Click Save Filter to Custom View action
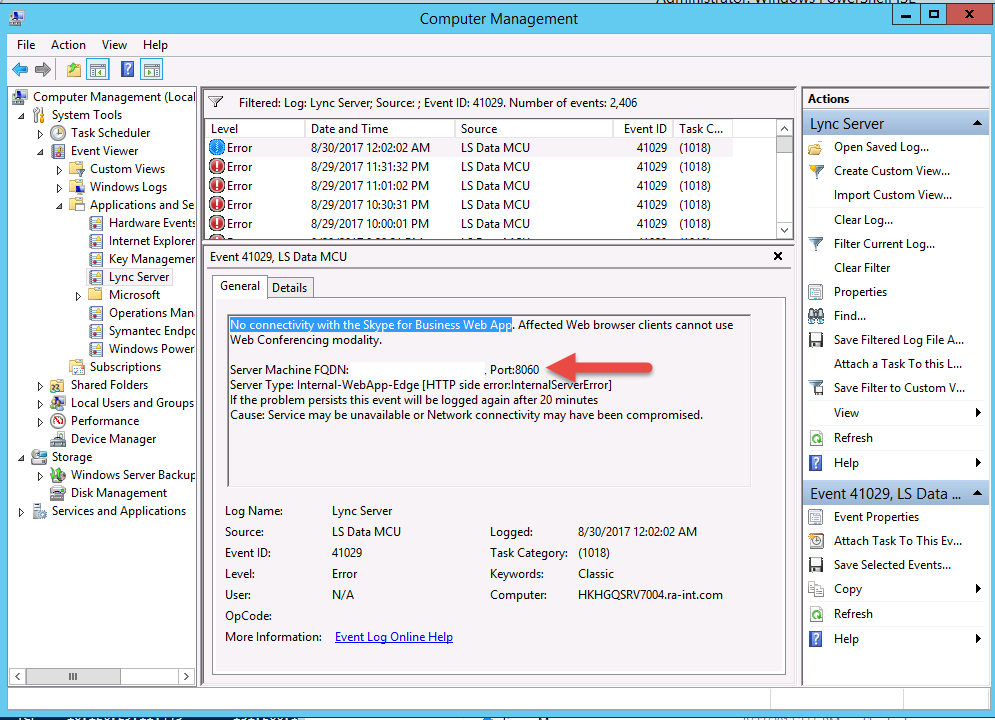995x720 pixels. pyautogui.click(x=899, y=388)
